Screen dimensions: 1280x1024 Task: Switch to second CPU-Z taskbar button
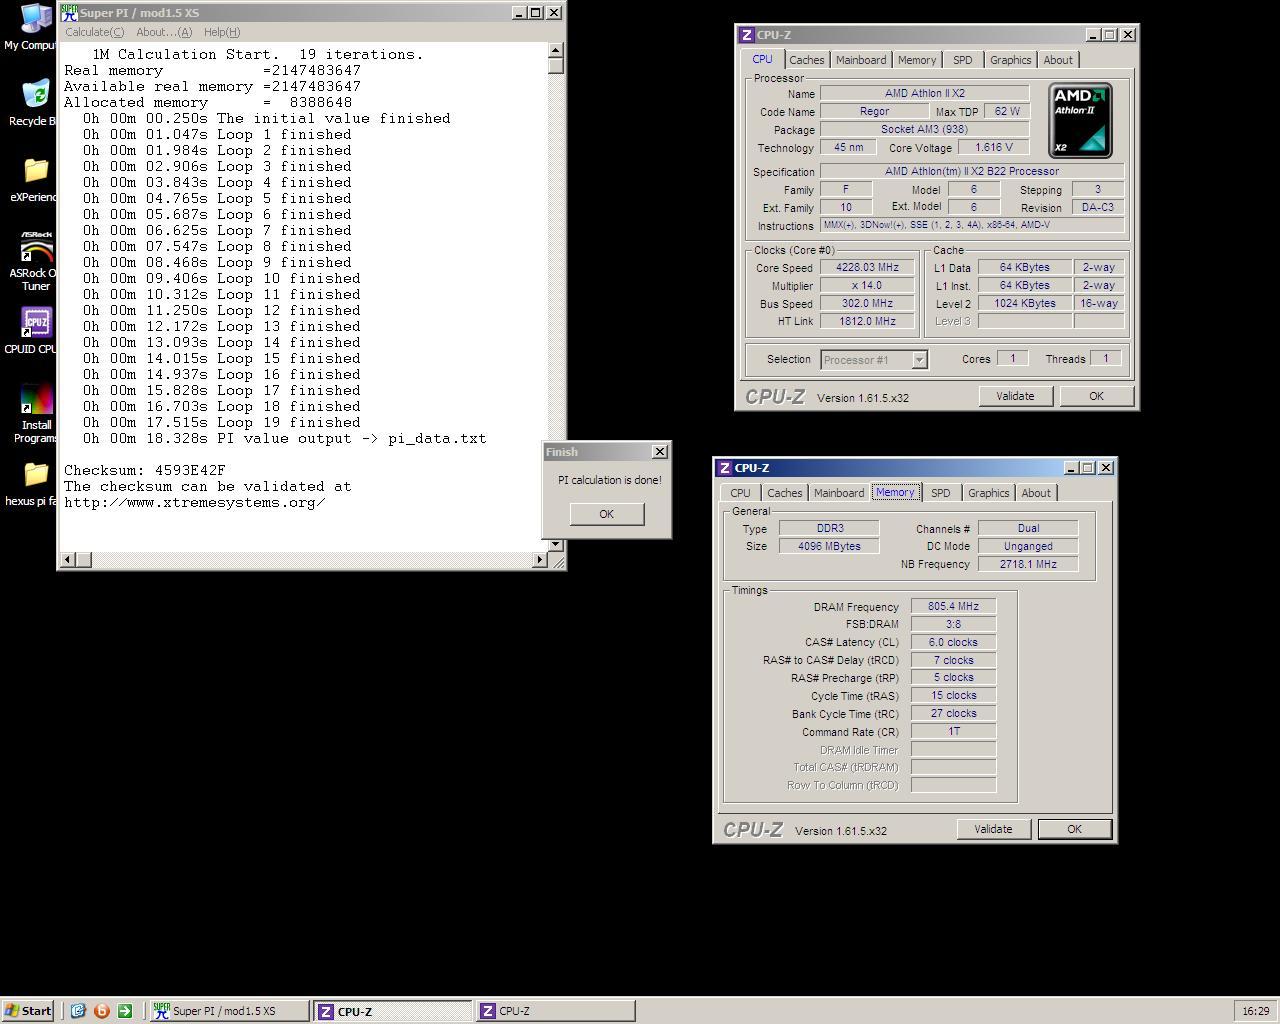[x=555, y=1011]
